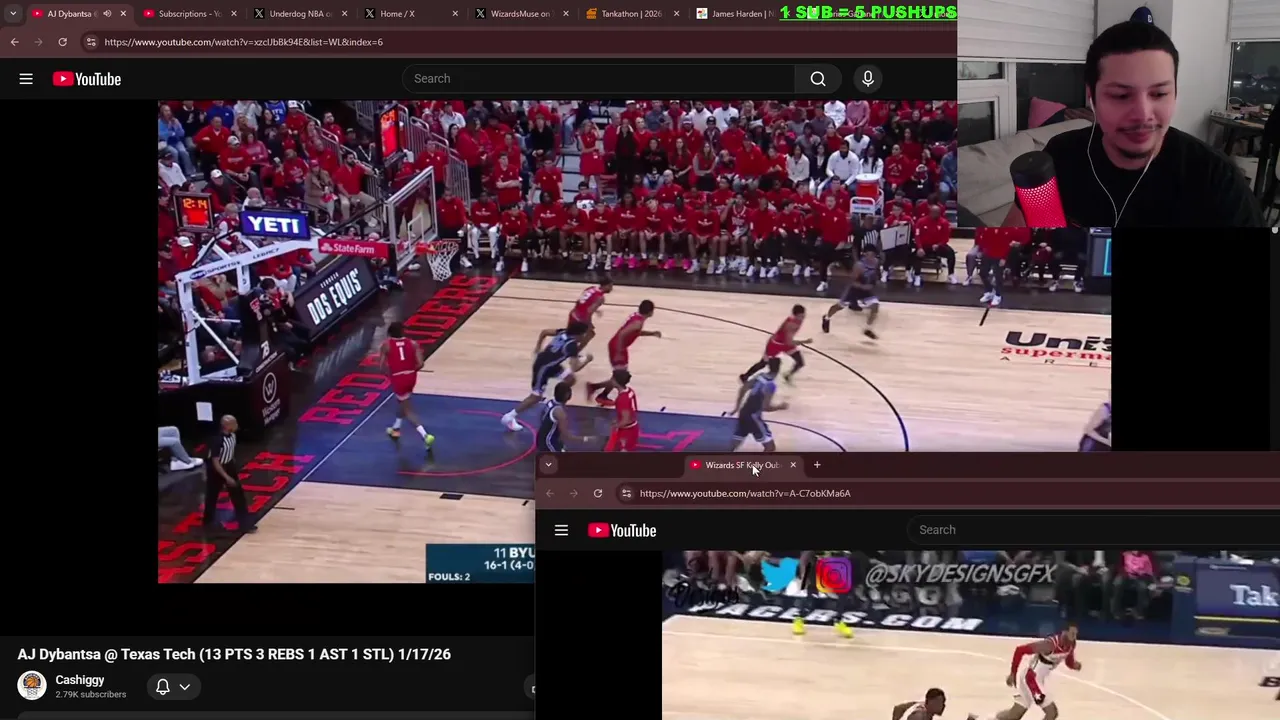
Task: Close the Wizards SF tab in front window
Action: 793,465
